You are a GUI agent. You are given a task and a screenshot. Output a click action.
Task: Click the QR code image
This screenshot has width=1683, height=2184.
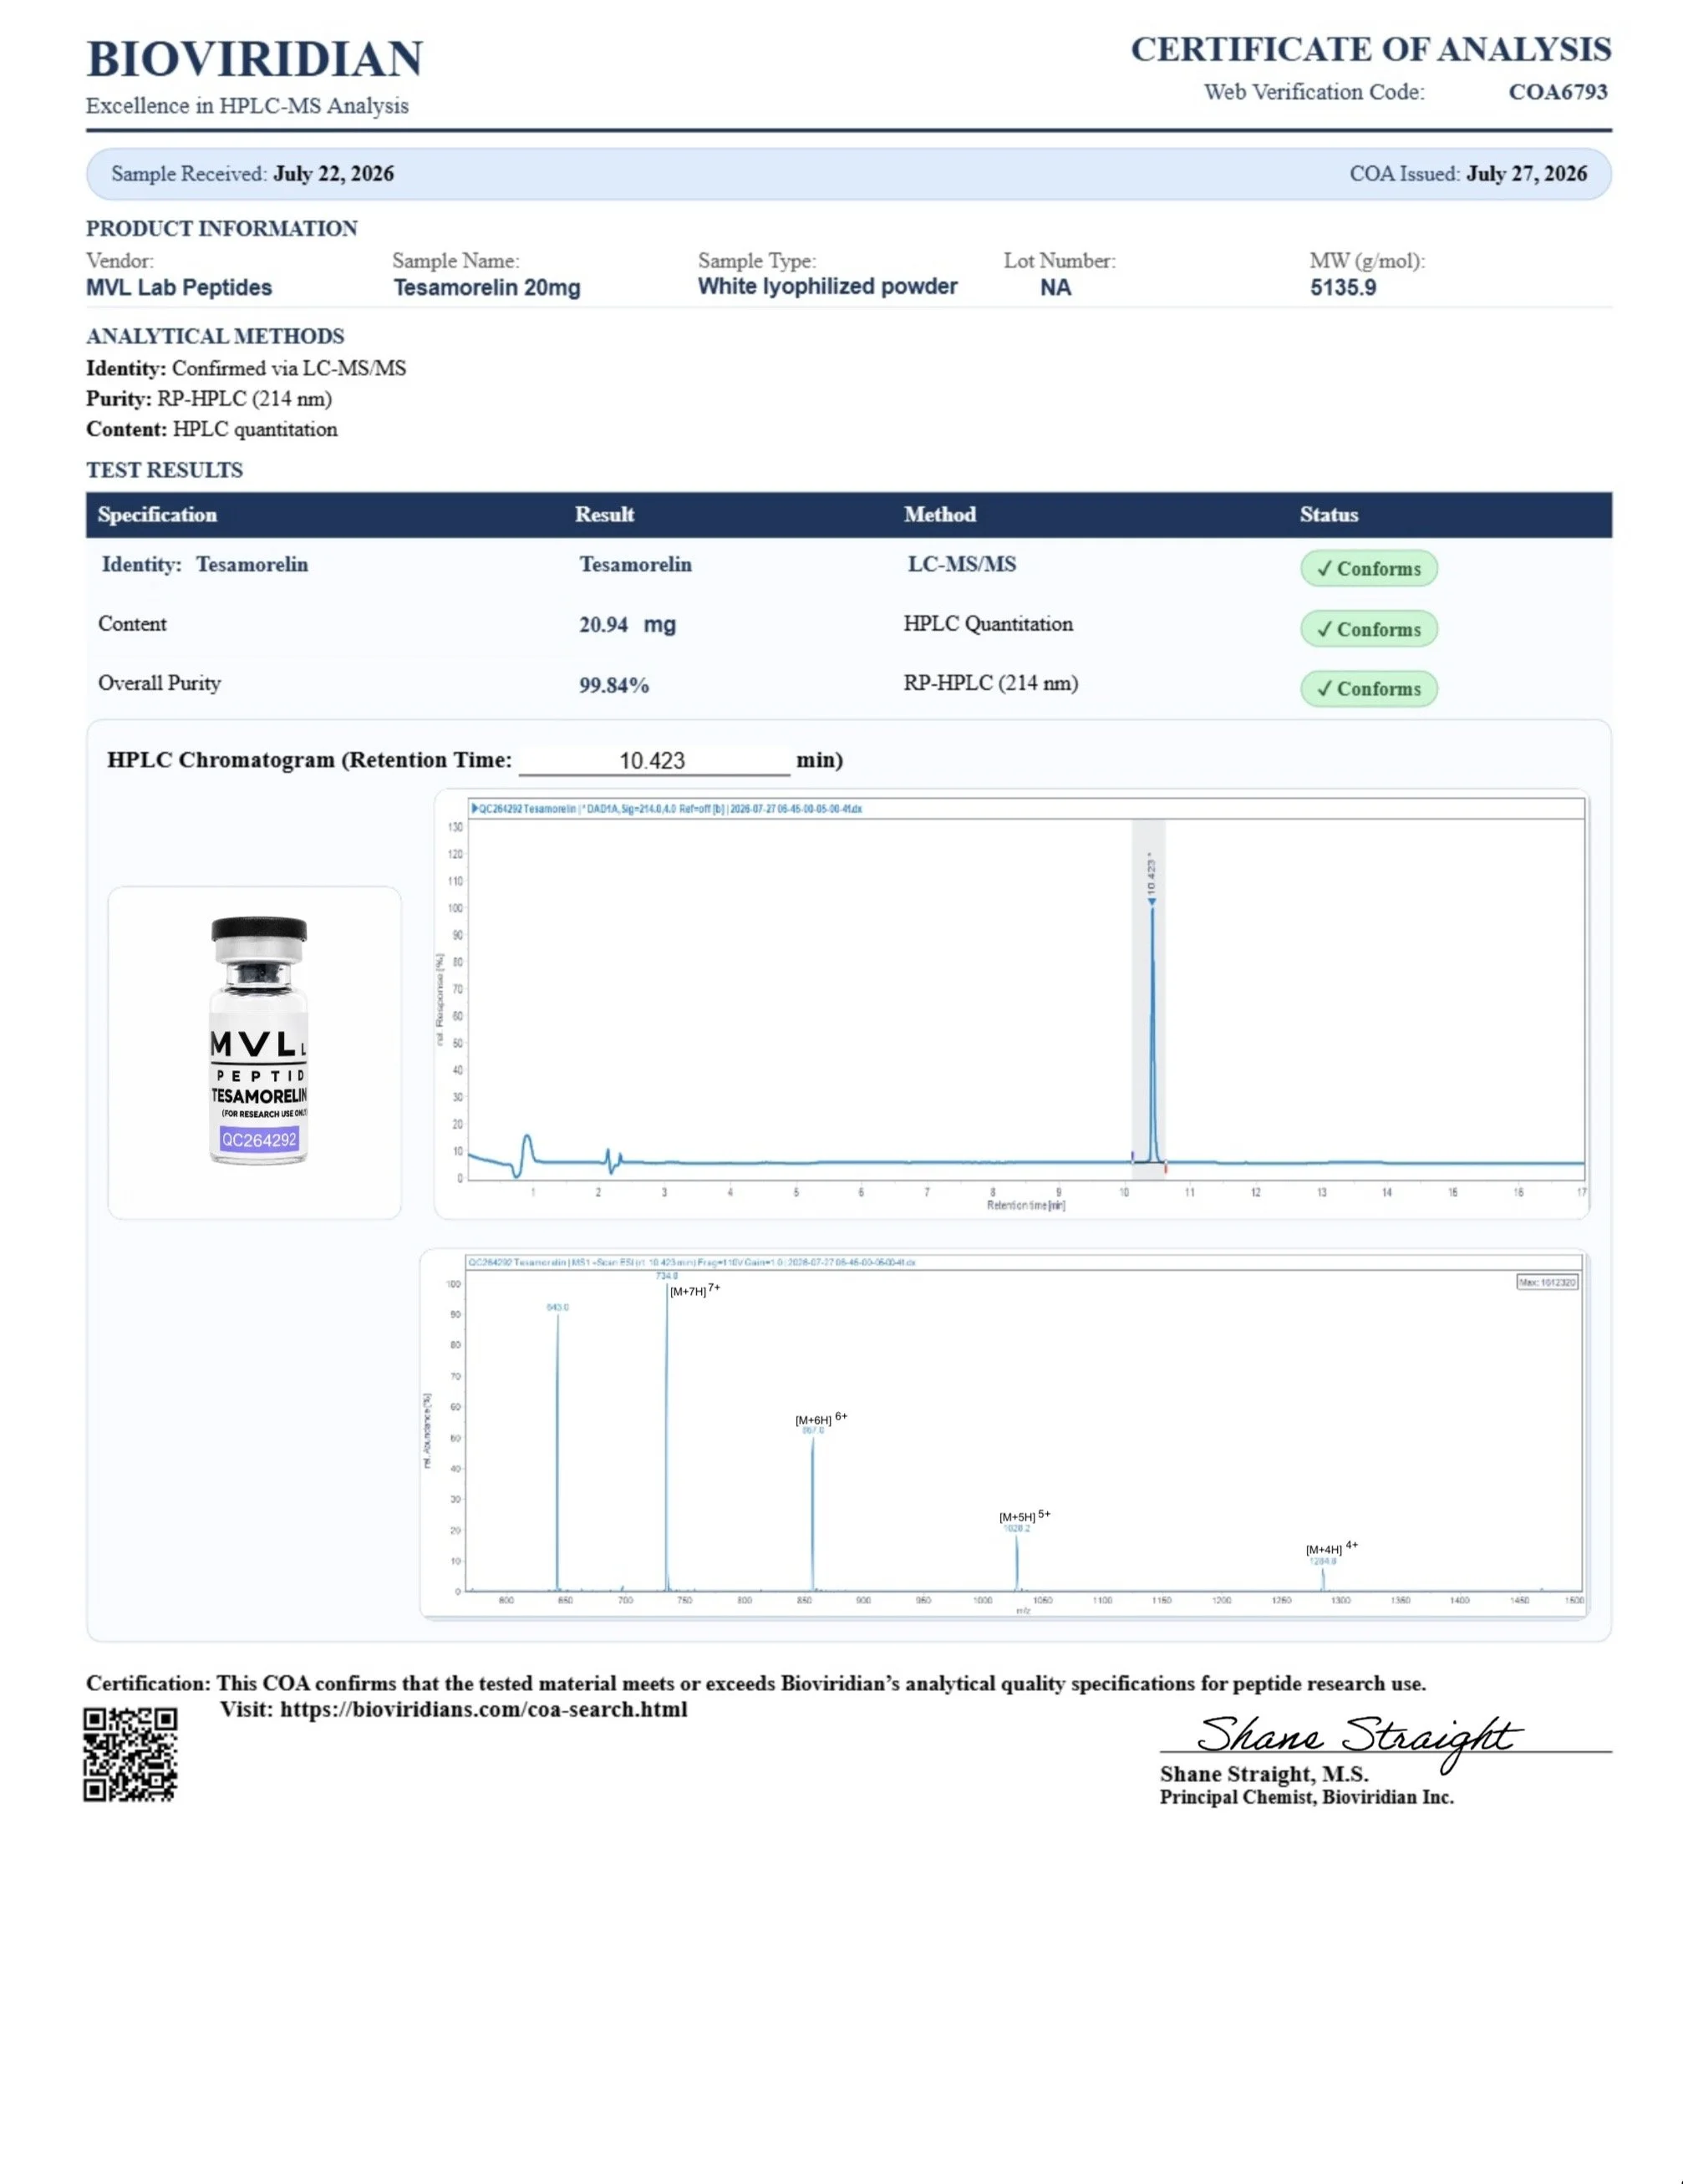coord(130,1755)
